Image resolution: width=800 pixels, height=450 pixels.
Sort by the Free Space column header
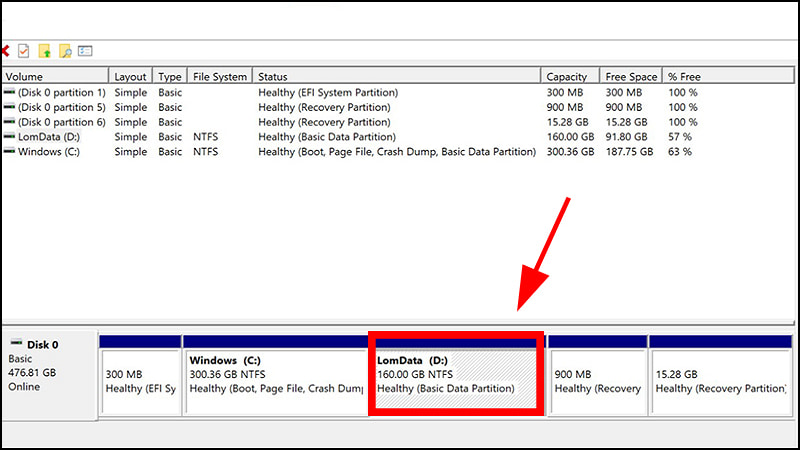coord(630,77)
